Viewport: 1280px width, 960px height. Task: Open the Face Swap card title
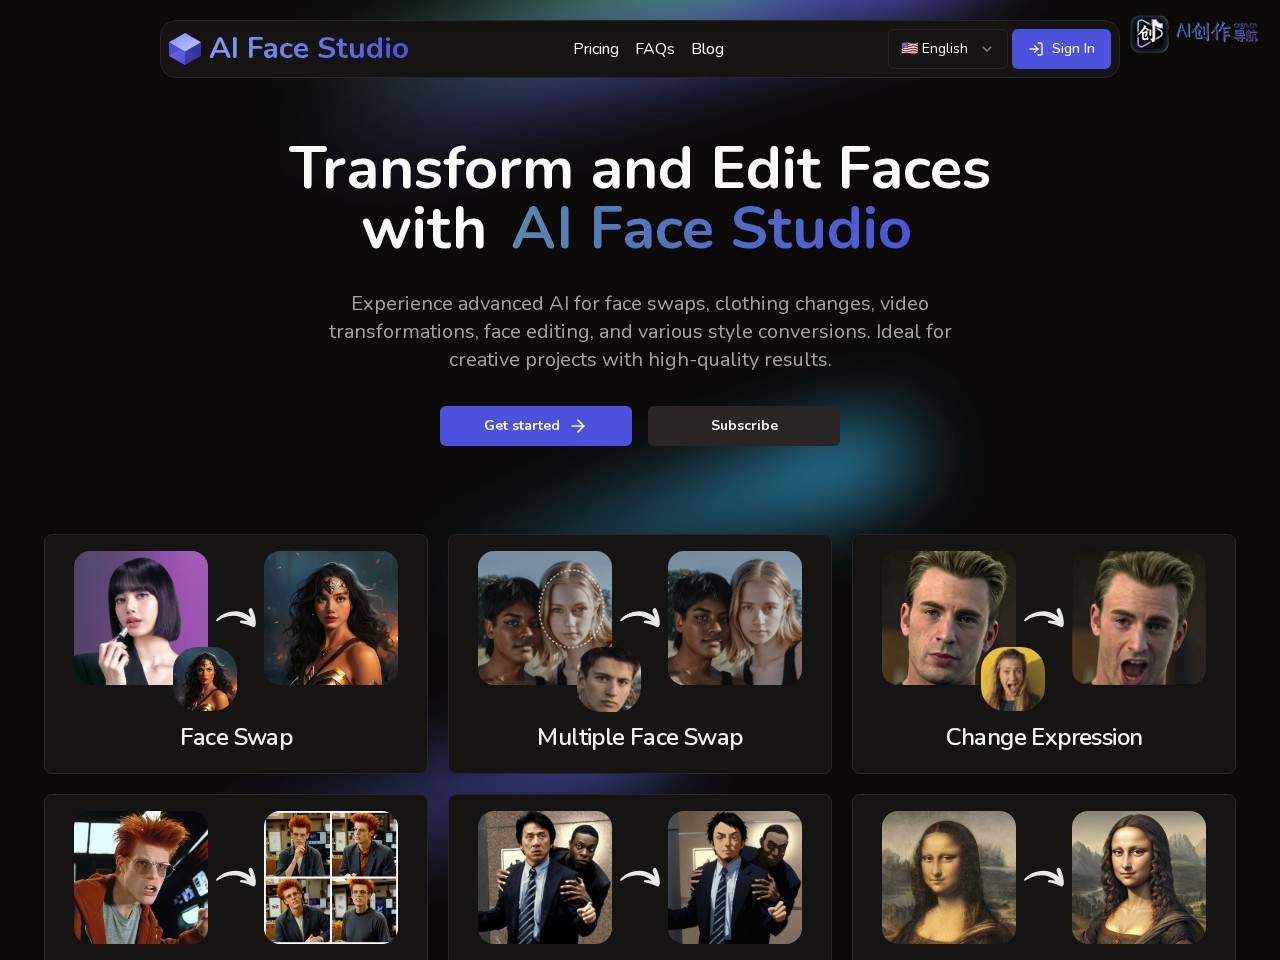236,737
